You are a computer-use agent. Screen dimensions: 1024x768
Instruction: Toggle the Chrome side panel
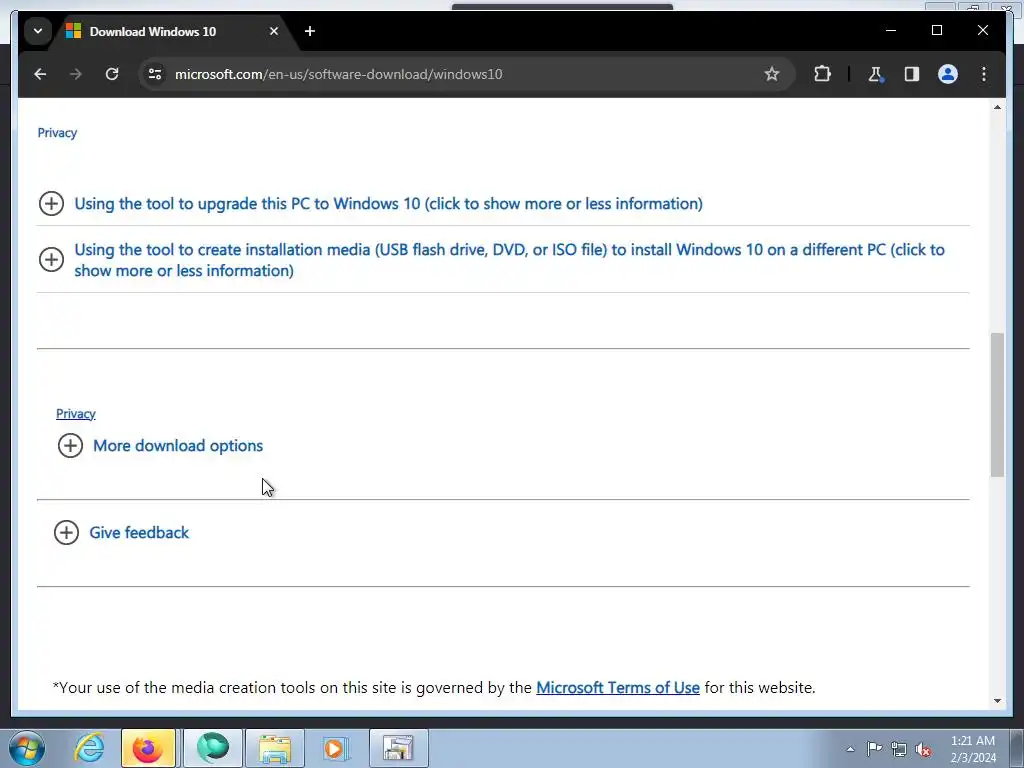912,74
